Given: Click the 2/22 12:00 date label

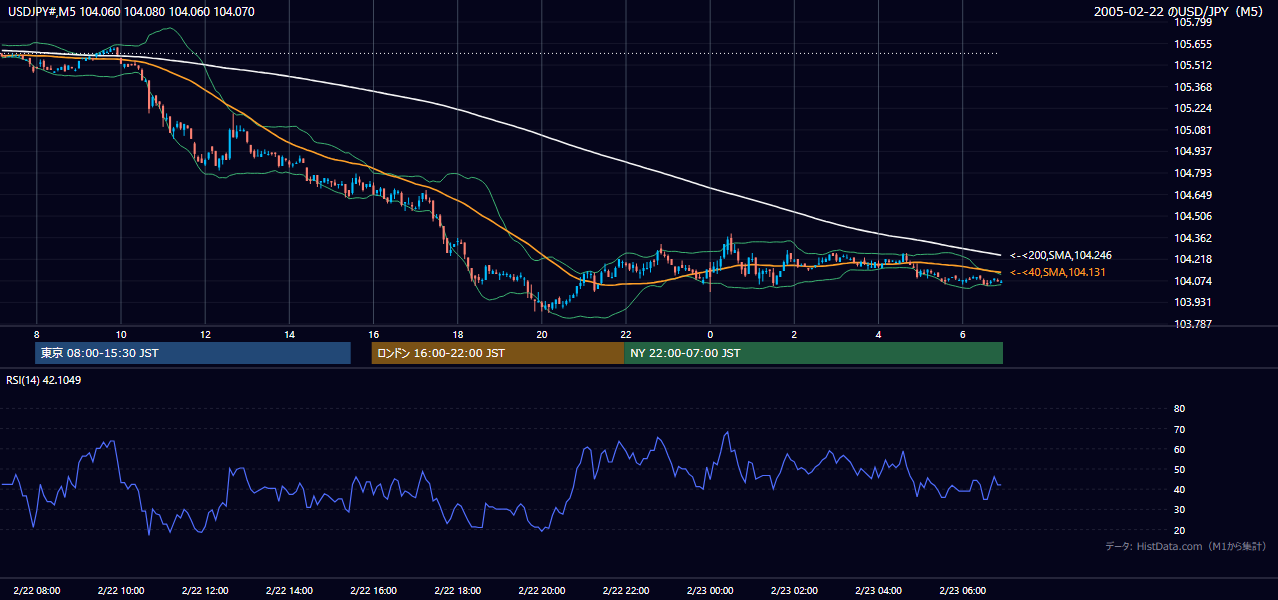Looking at the screenshot, I should coord(204,590).
